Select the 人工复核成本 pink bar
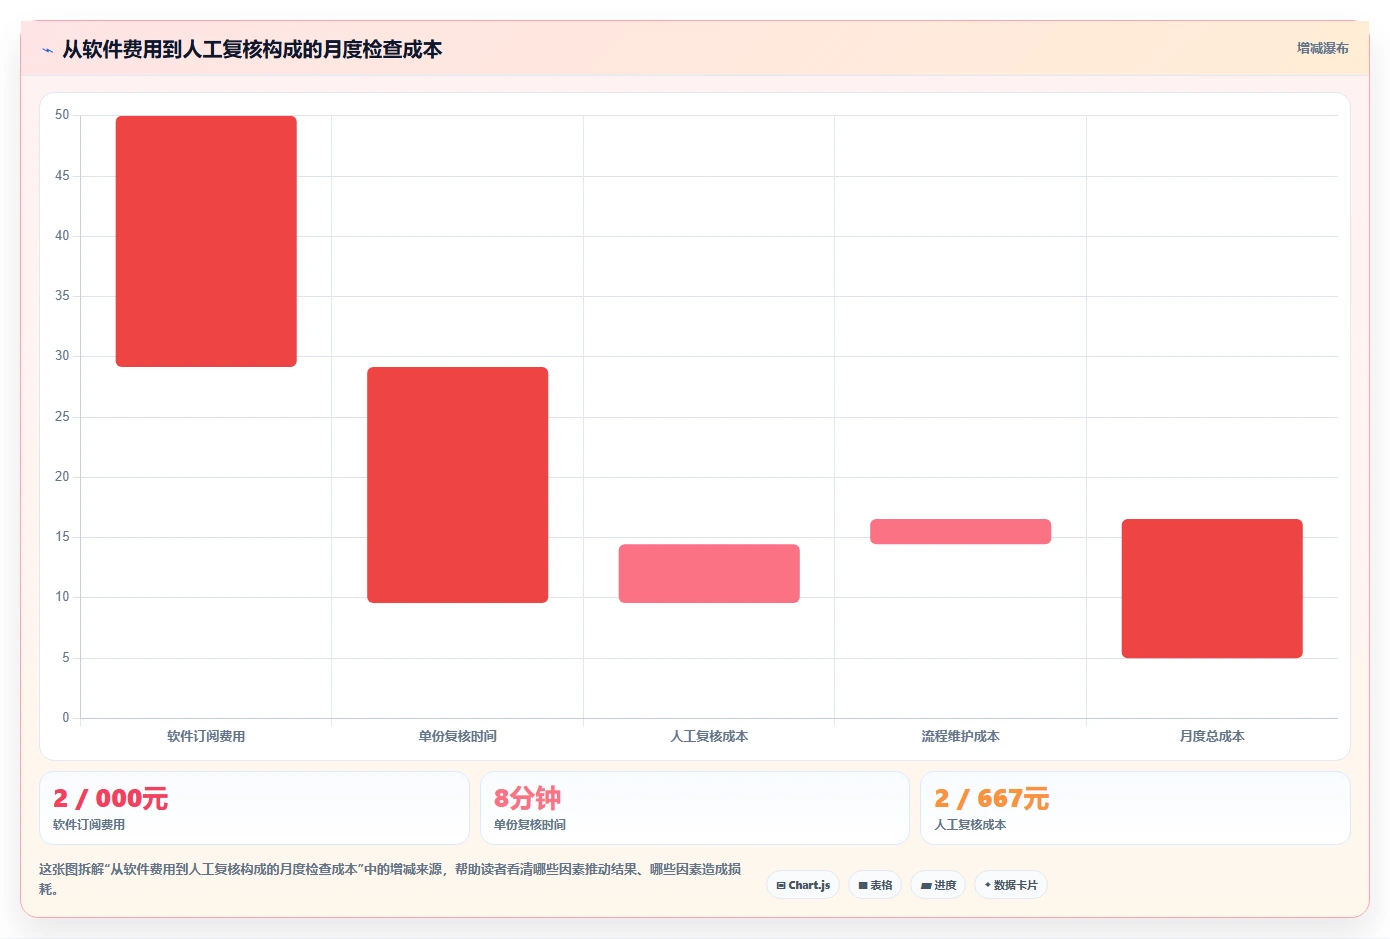The width and height of the screenshot is (1390, 939). tap(709, 573)
